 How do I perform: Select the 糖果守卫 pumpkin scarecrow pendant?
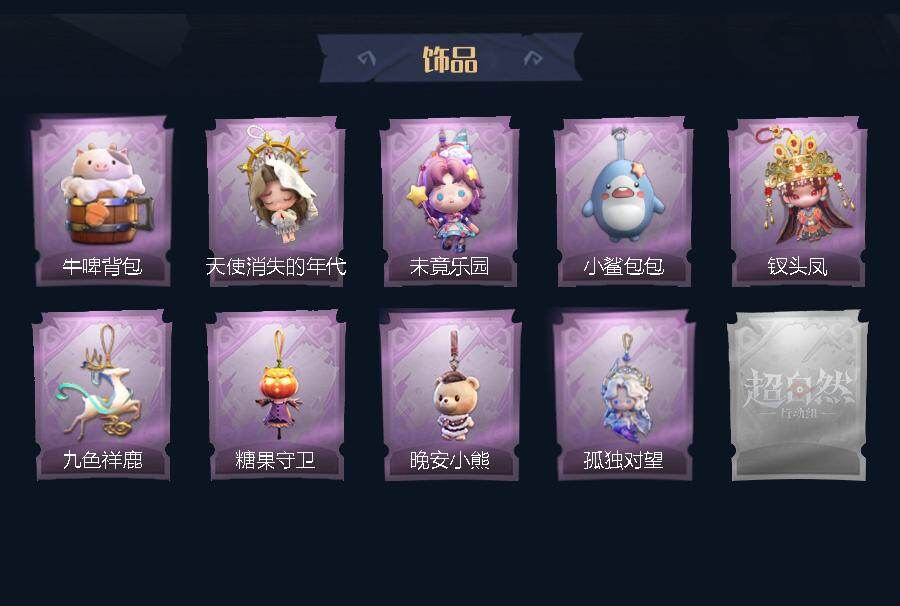pyautogui.click(x=276, y=395)
